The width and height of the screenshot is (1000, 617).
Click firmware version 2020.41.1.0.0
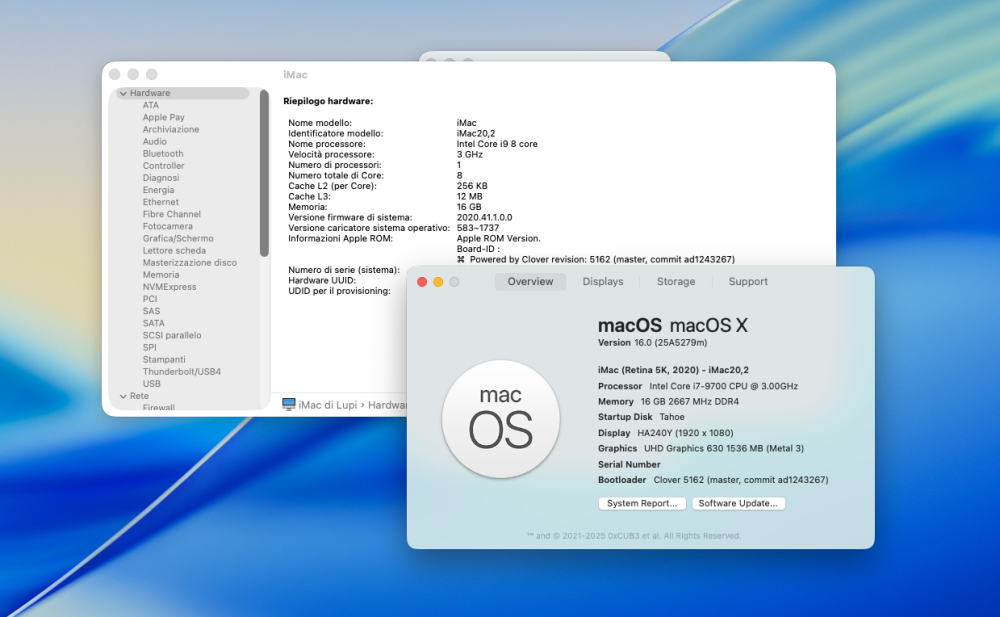point(485,218)
